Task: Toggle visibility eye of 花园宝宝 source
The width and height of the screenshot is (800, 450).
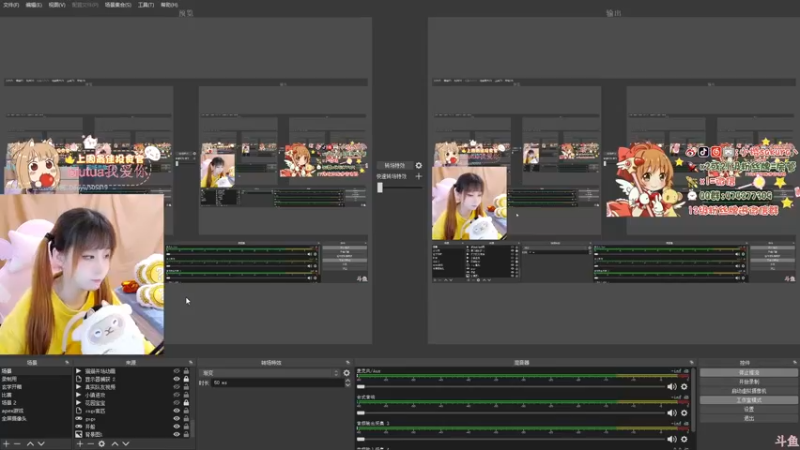Action: [x=177, y=403]
